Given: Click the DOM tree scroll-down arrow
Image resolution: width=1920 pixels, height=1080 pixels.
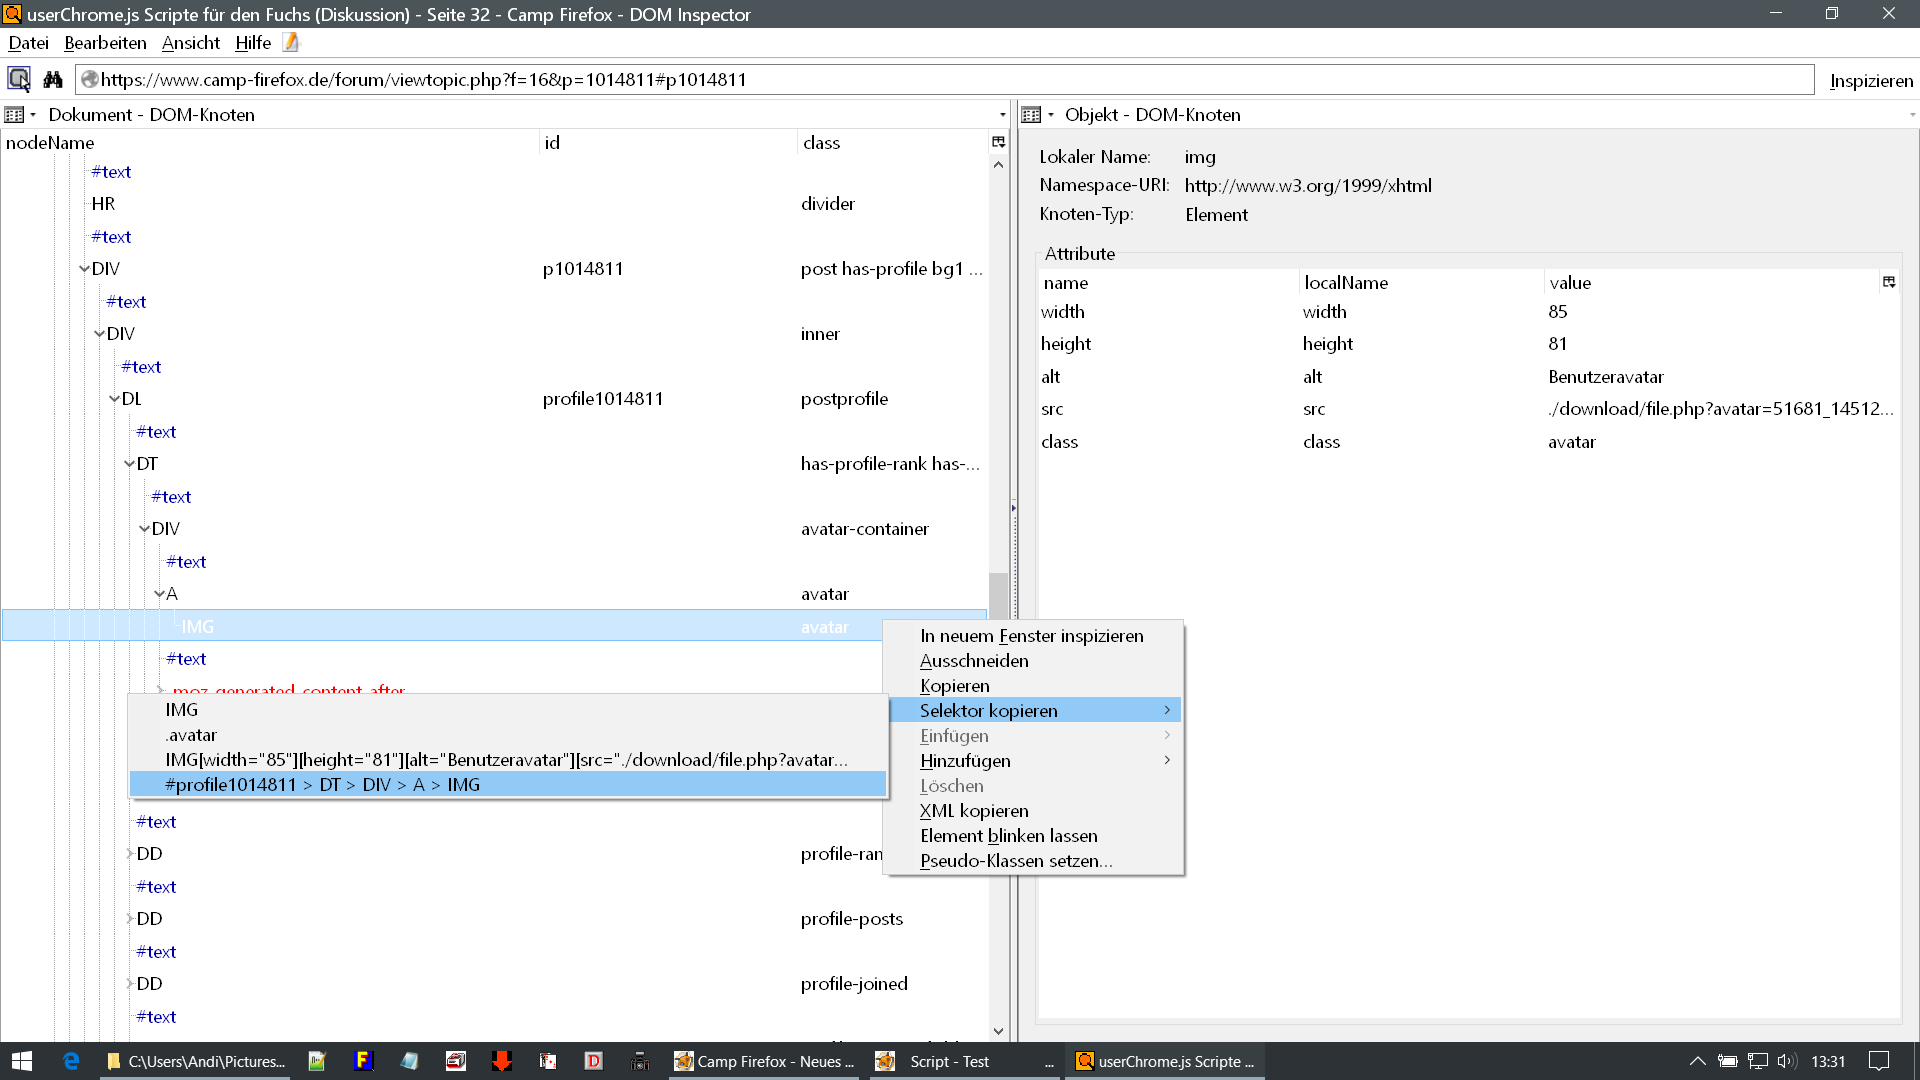Looking at the screenshot, I should (998, 1031).
